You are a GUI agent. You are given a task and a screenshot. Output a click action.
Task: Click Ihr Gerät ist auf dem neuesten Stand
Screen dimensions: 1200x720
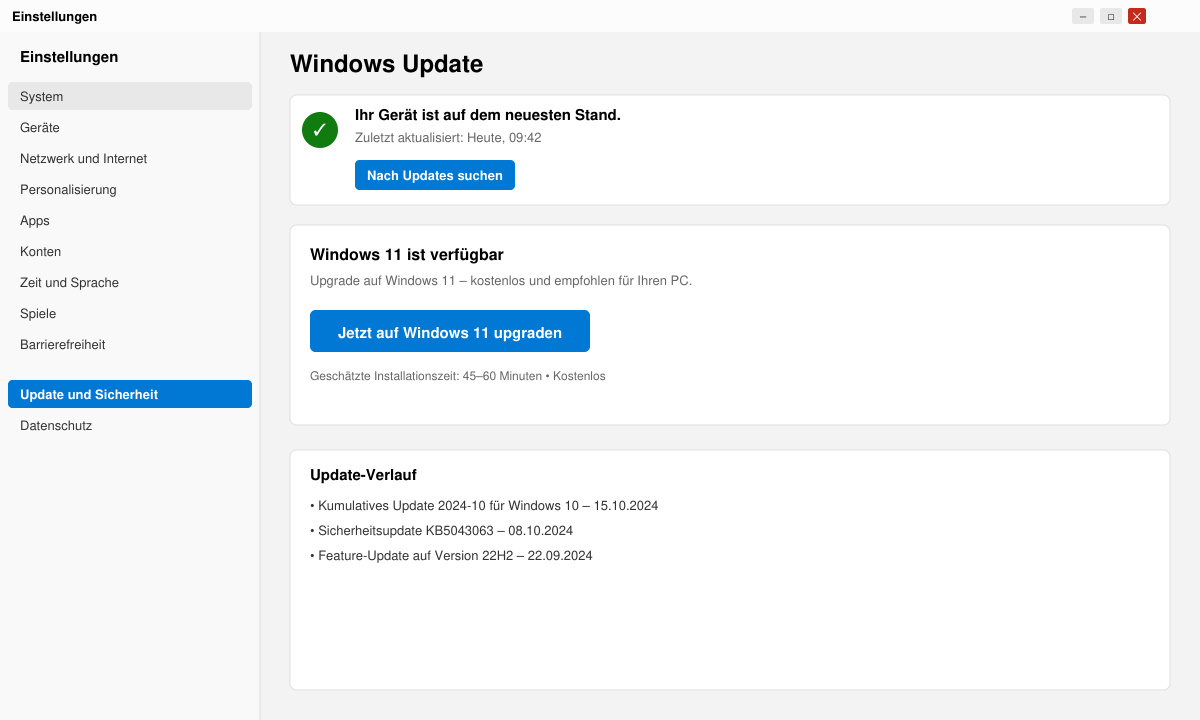point(488,115)
